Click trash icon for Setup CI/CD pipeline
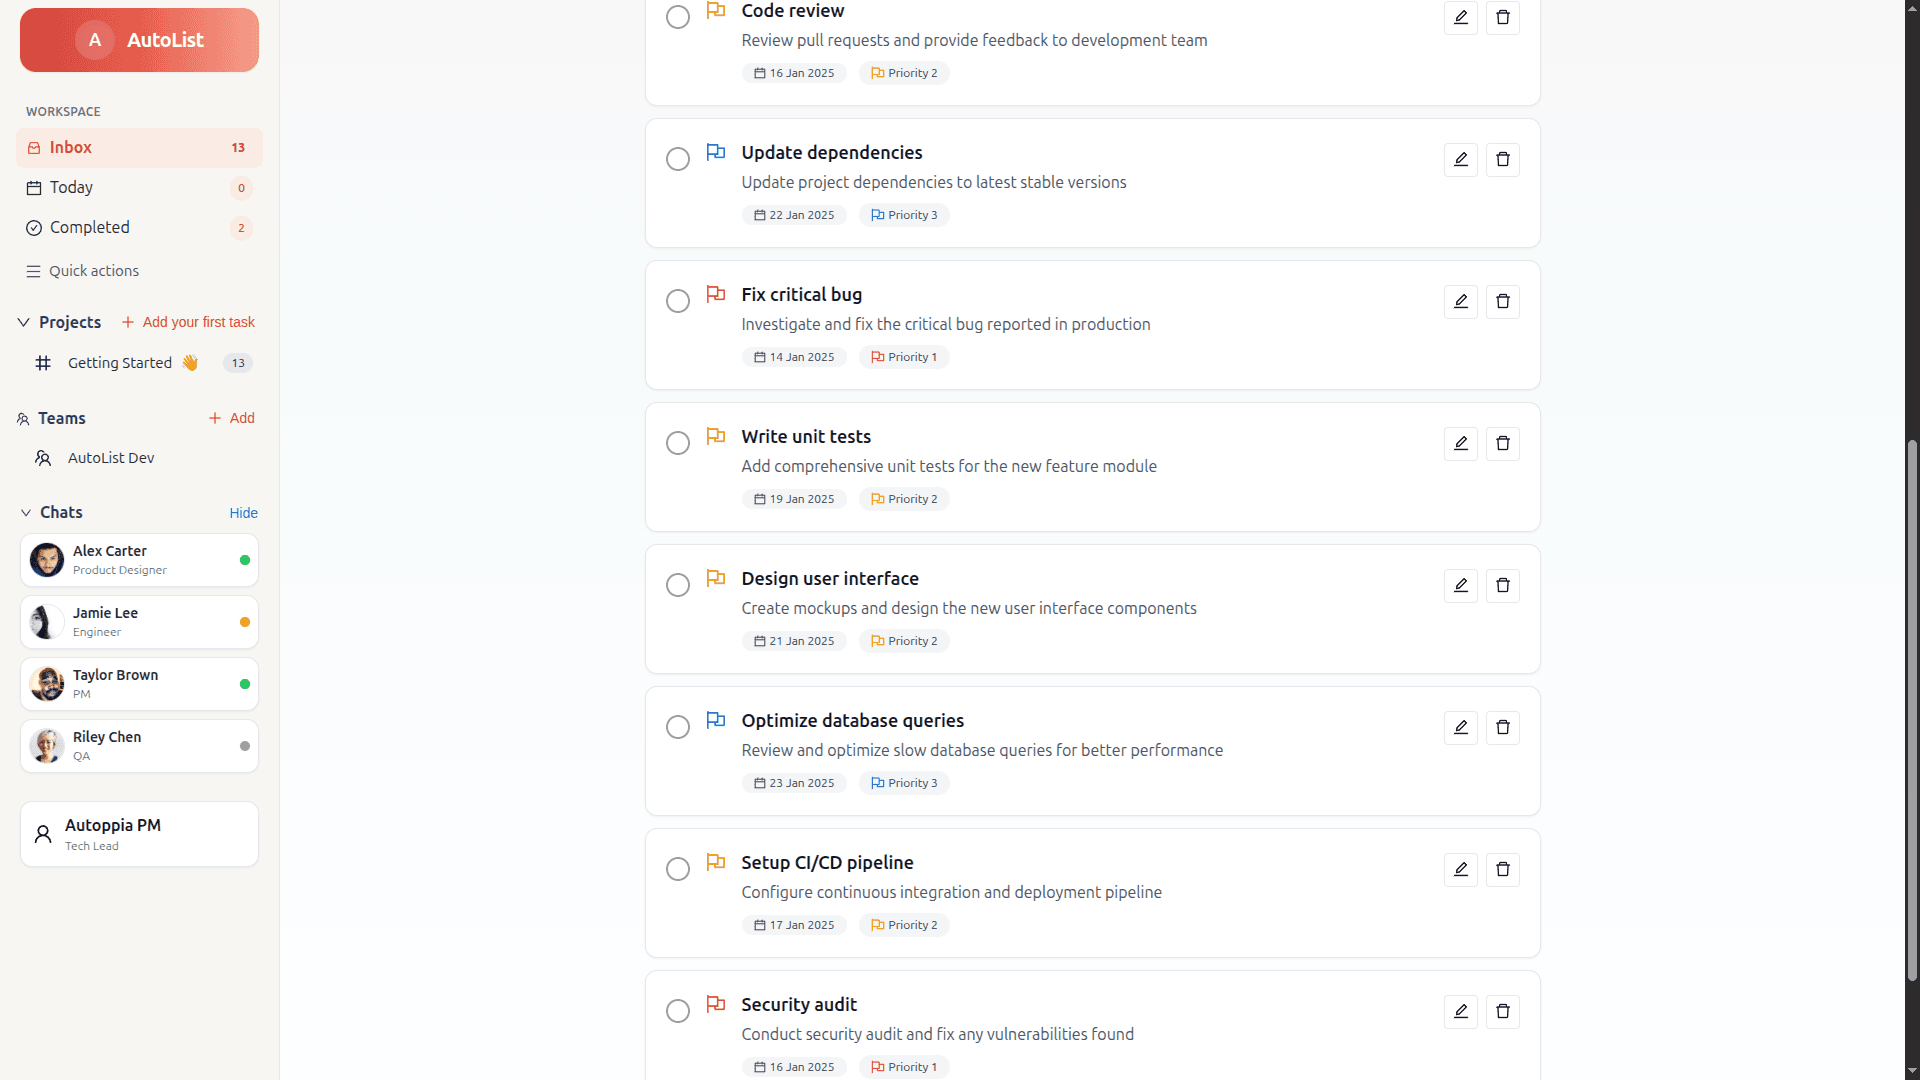This screenshot has width=1920, height=1080. pos(1502,870)
